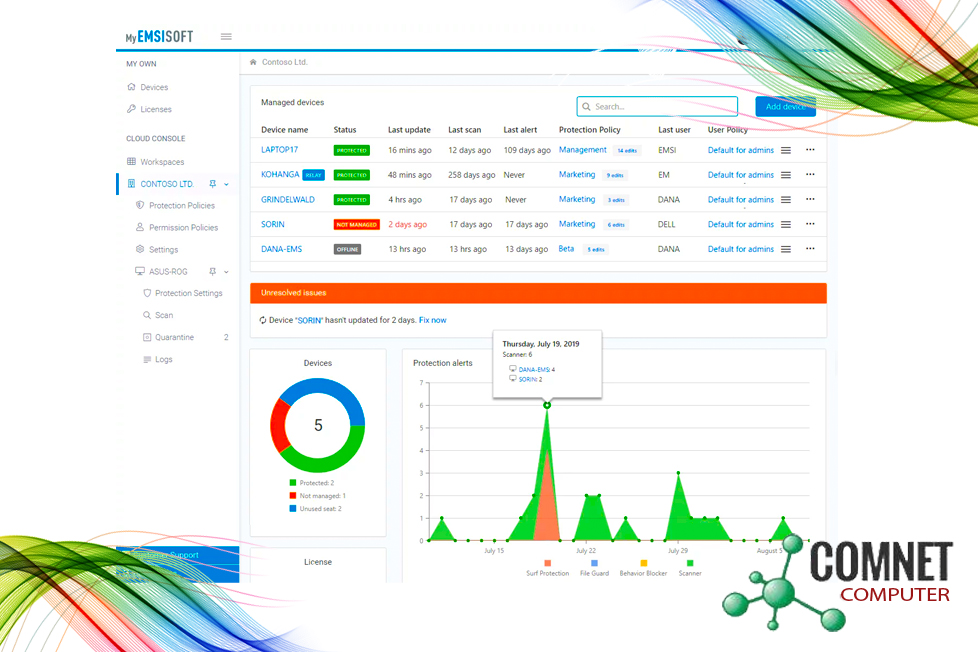Collapse the CONTOSO LTD. tree chevron
This screenshot has height=652, width=978.
(227, 184)
